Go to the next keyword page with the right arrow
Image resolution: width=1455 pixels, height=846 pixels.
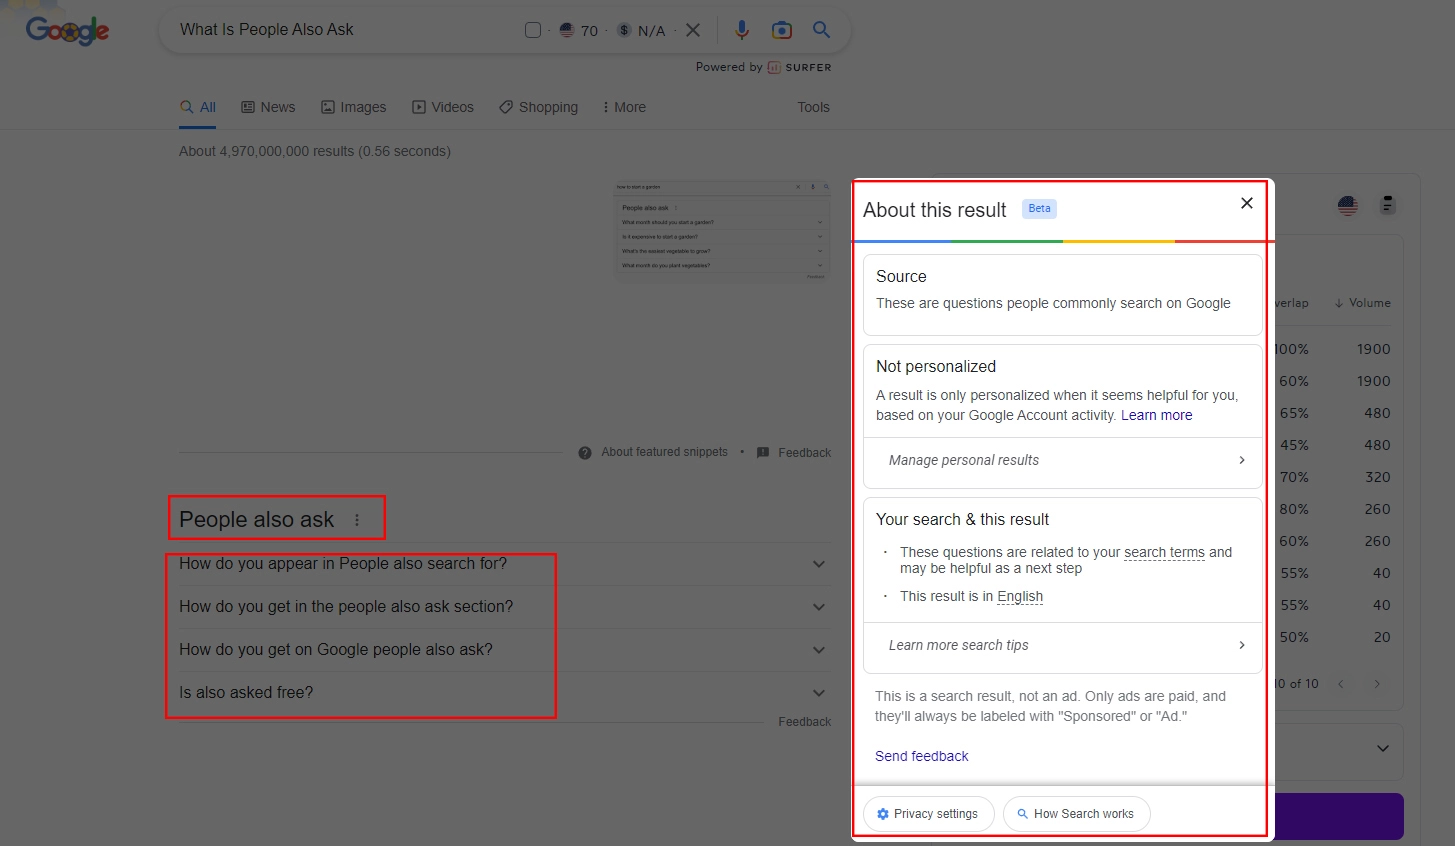[1377, 684]
